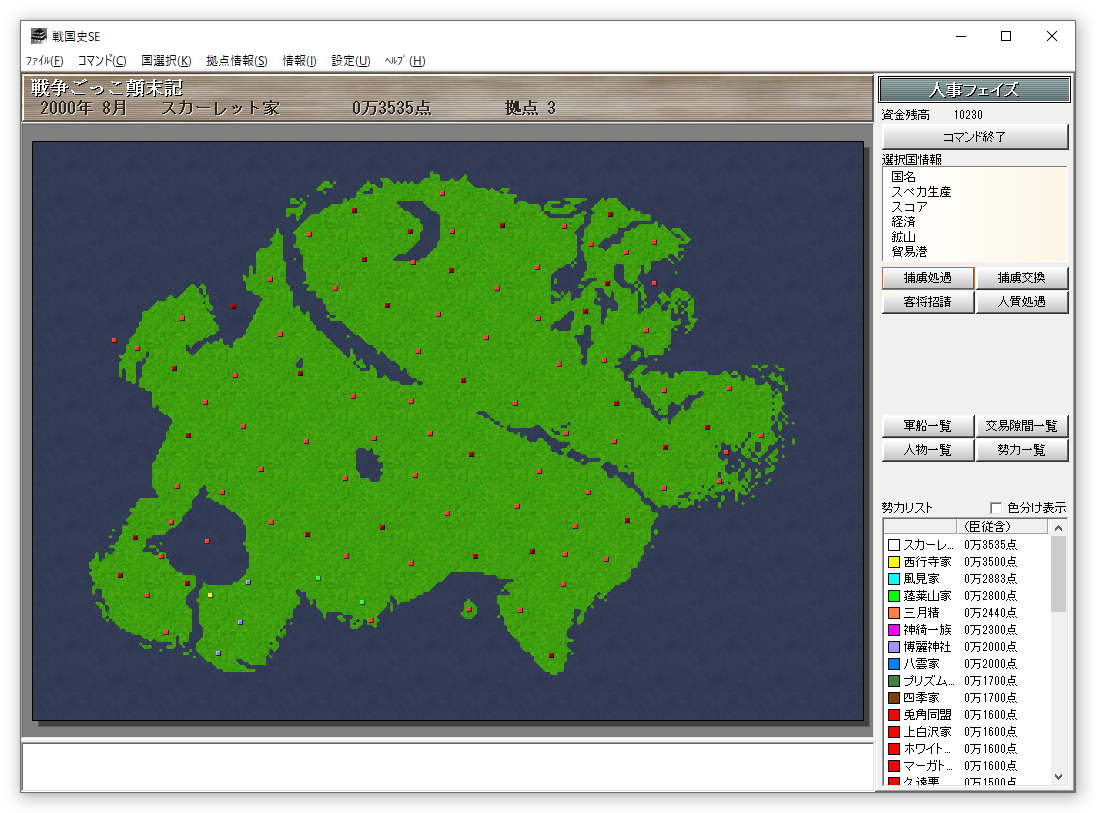1096x813 pixels.
Task: Click the orange 三月精 faction color box
Action: [894, 613]
